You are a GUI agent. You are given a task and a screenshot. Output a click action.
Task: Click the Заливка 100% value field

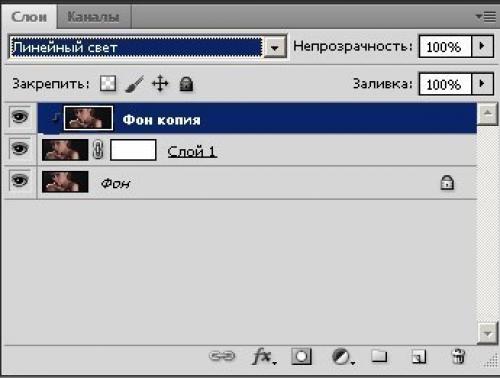[445, 84]
